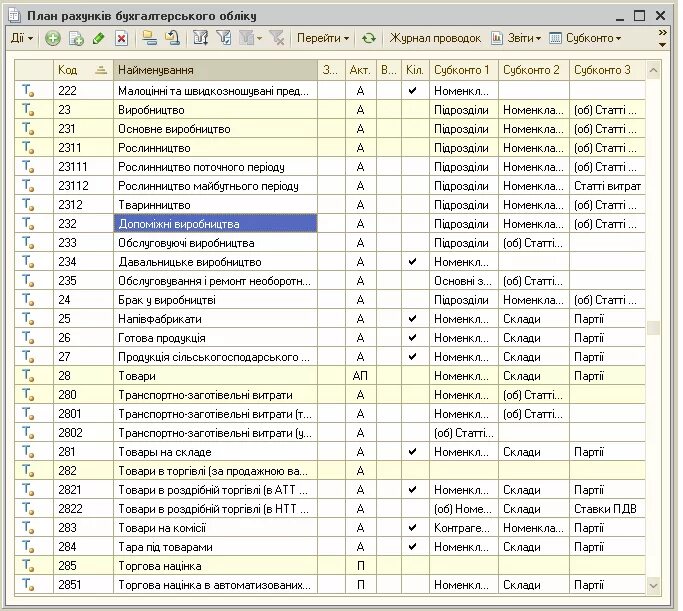Click the green Refresh arrows icon
The height and width of the screenshot is (611, 683).
click(x=369, y=38)
